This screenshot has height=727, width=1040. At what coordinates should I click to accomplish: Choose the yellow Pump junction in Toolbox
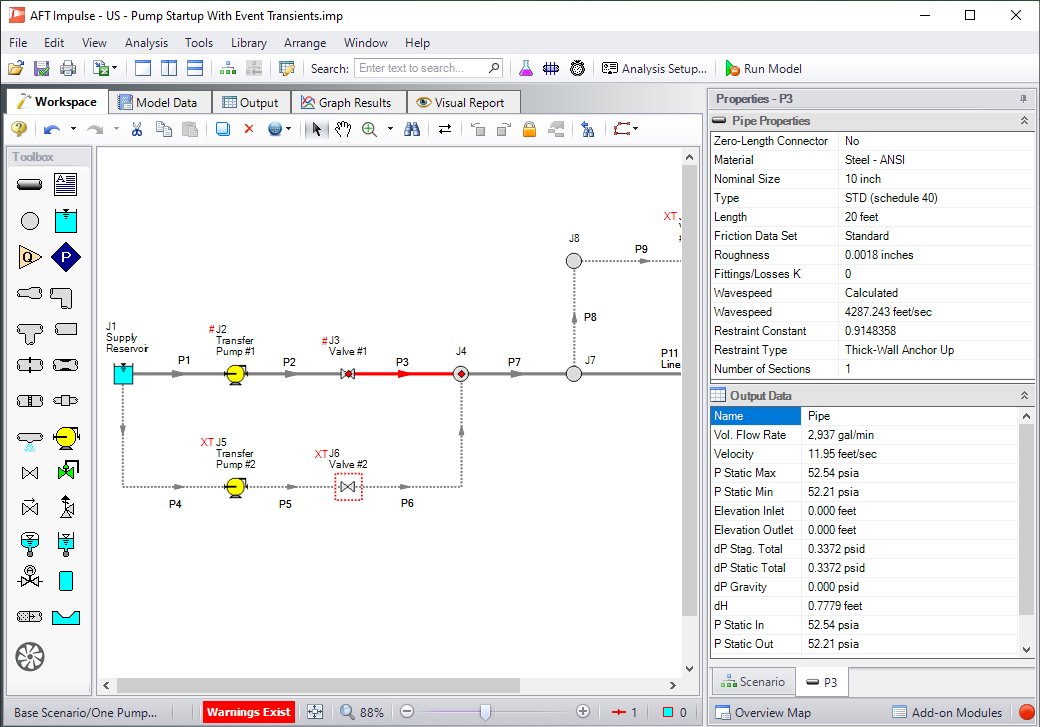click(x=65, y=437)
